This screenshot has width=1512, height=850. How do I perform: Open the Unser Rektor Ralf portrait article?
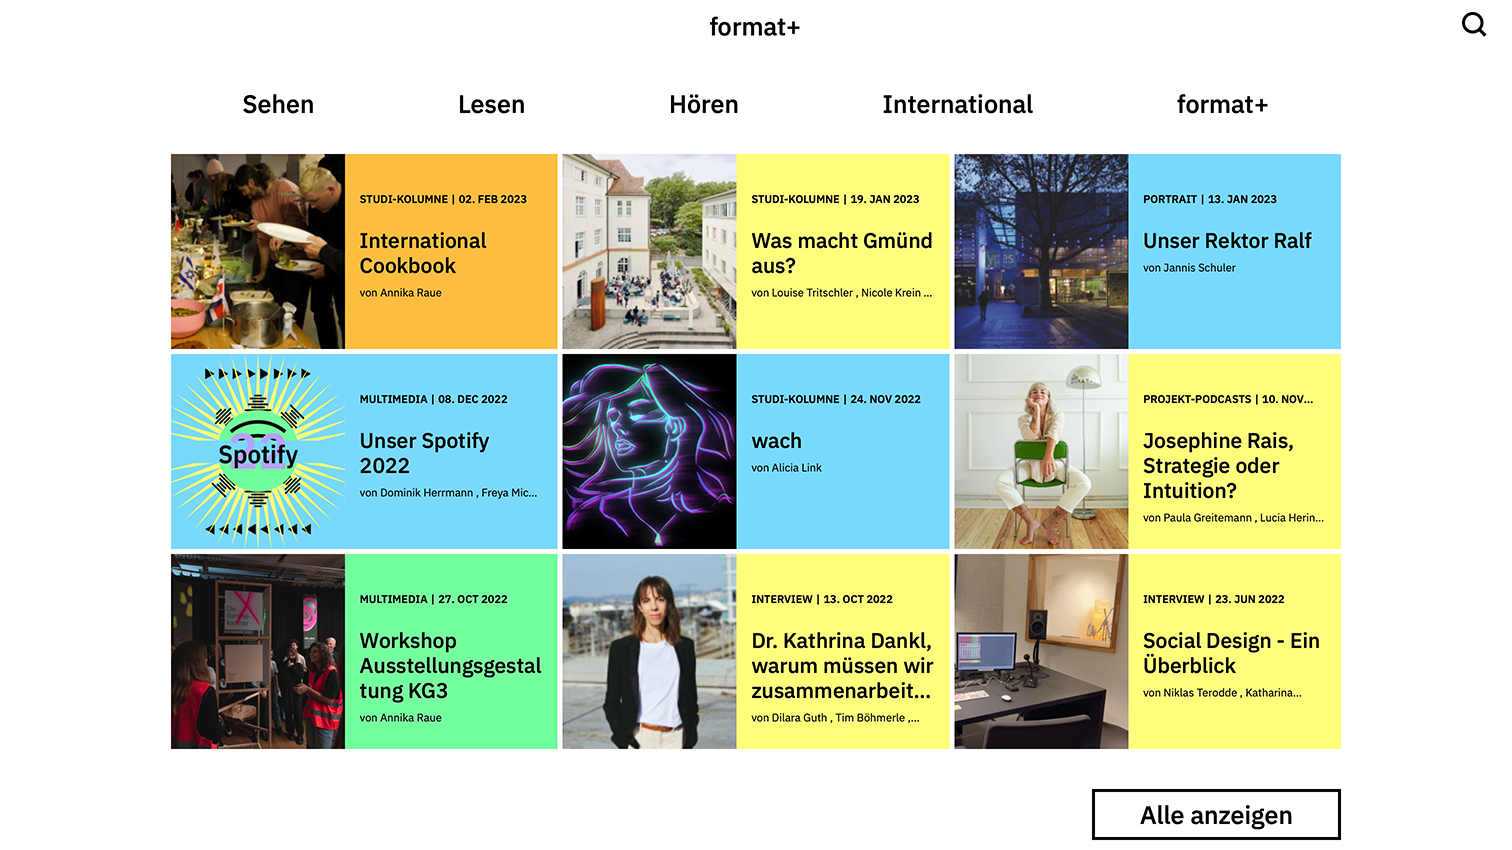pos(1227,241)
